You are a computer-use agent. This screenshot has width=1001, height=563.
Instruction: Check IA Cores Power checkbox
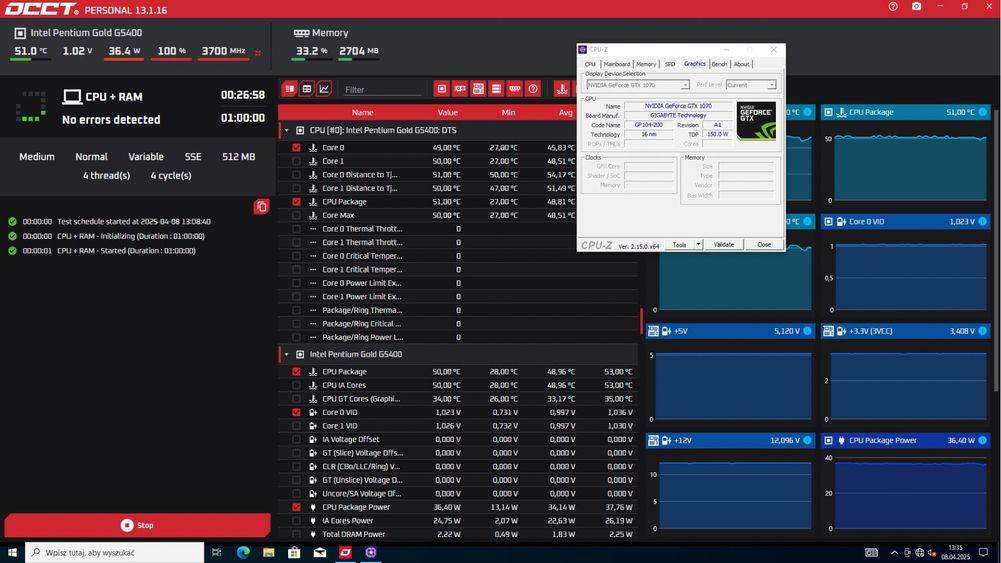(296, 521)
